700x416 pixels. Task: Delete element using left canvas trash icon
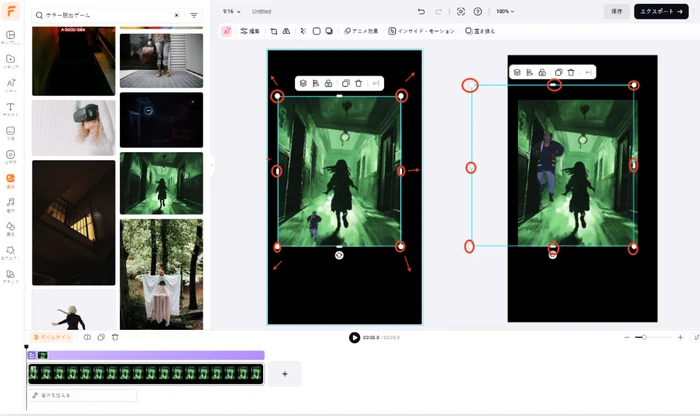(x=358, y=83)
